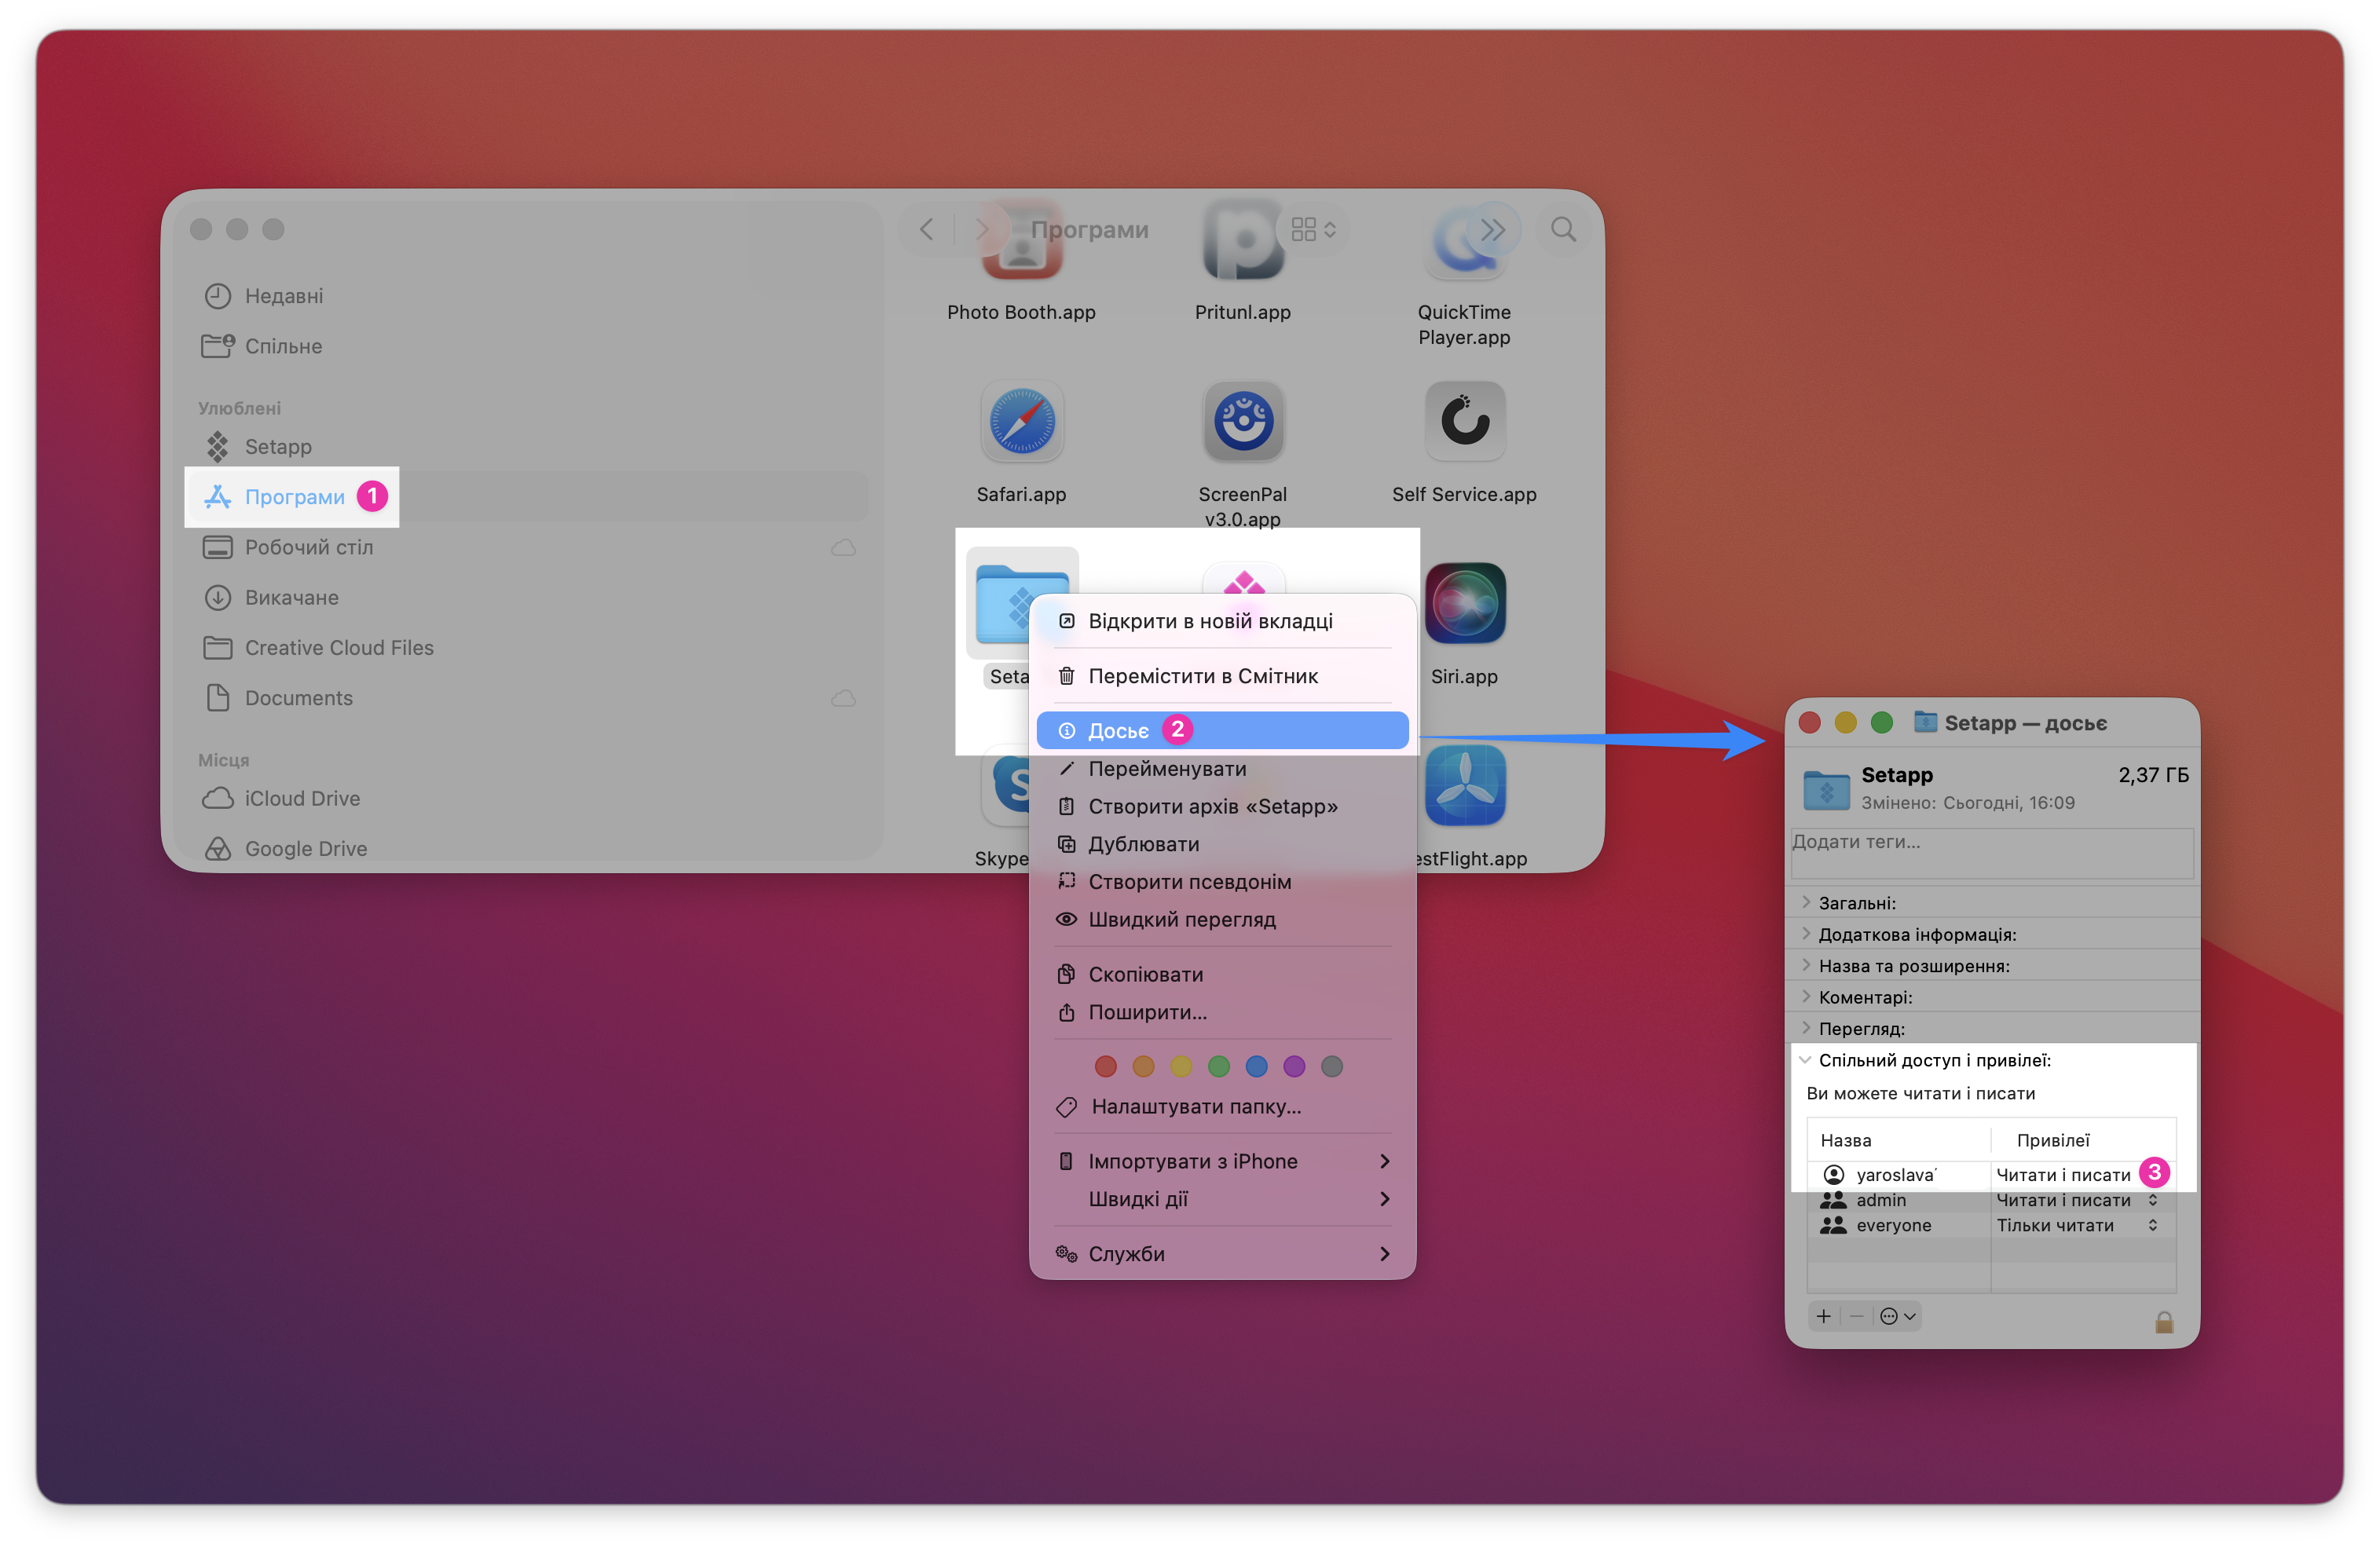
Task: Expand the Додаткова інформація section
Action: 1806,934
